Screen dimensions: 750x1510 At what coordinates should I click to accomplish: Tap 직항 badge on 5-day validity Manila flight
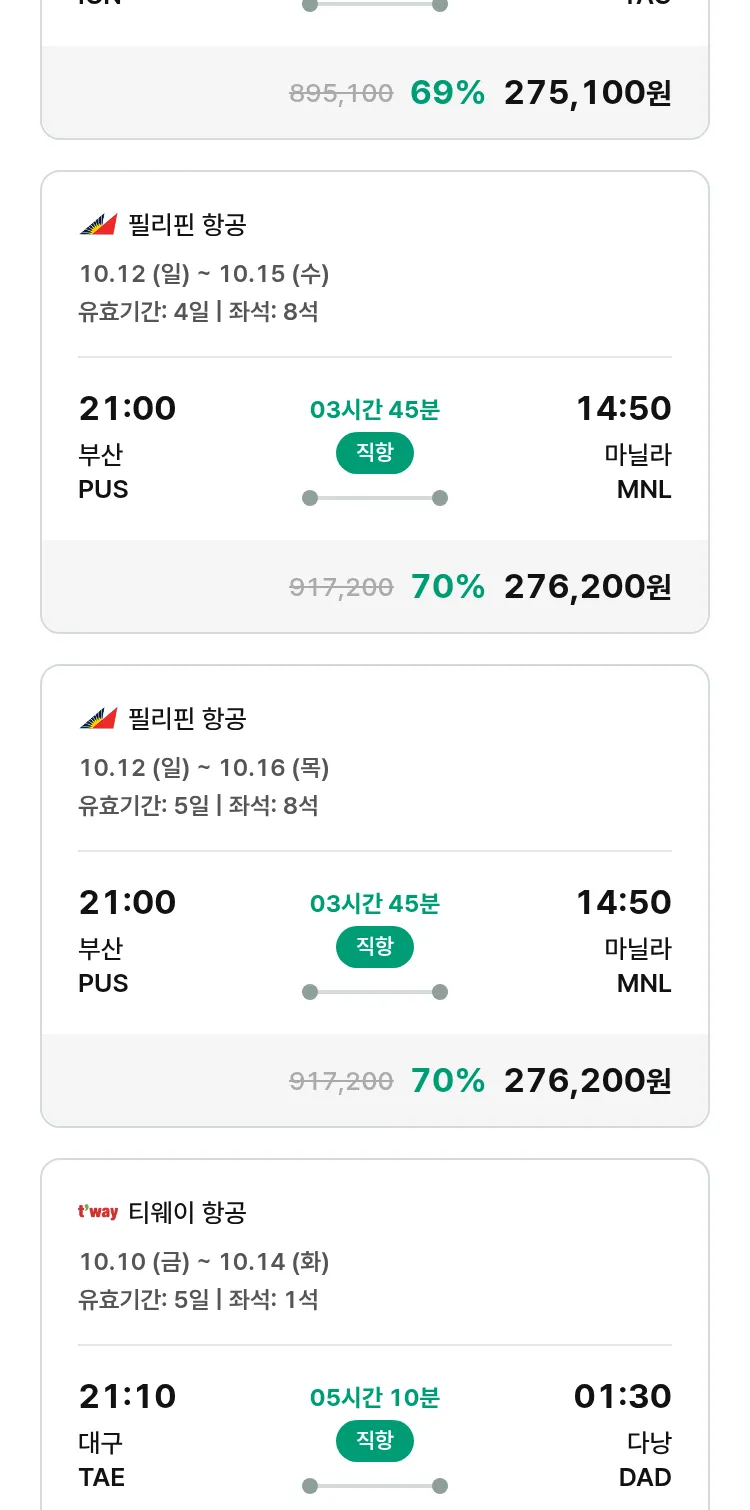pos(375,947)
